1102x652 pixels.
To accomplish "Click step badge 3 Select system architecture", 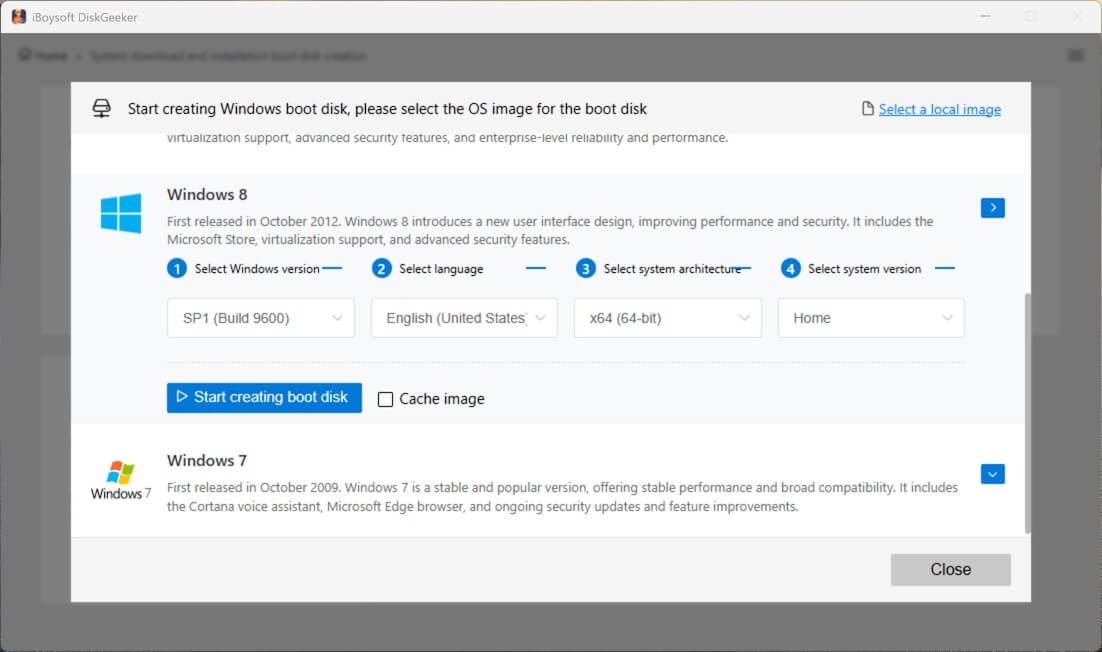I will point(584,268).
